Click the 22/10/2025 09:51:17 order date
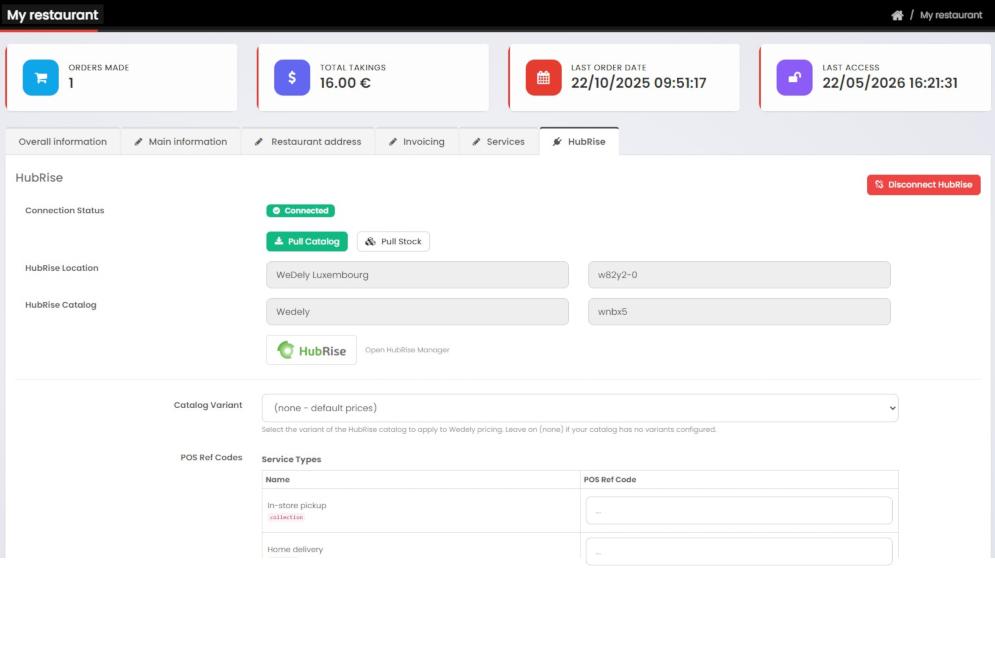This screenshot has height=645, width=995. coord(638,83)
